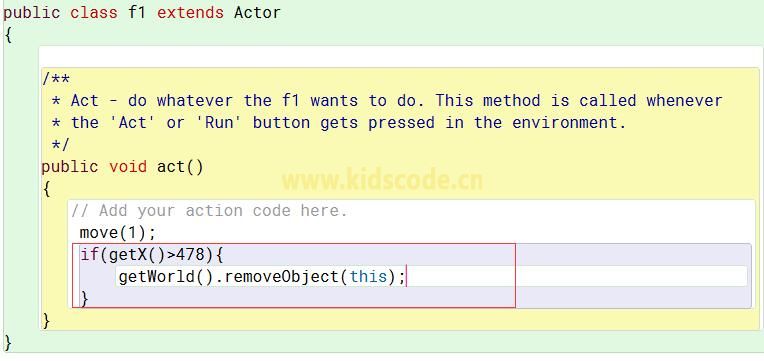Click the closing brace of the act method
Image resolution: width=764 pixels, height=361 pixels.
pos(46,320)
